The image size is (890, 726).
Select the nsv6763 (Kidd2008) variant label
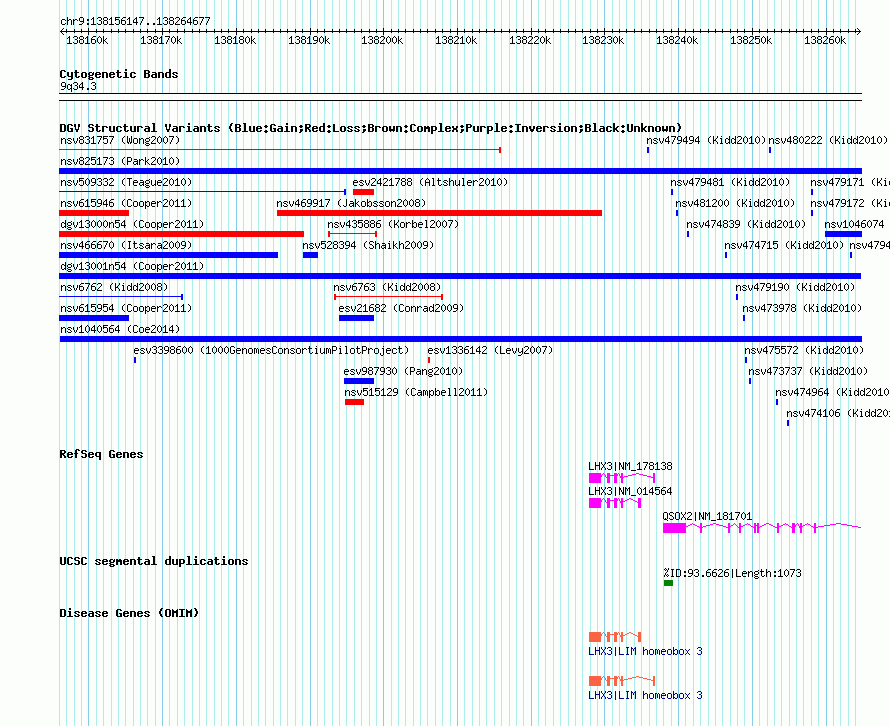(387, 287)
